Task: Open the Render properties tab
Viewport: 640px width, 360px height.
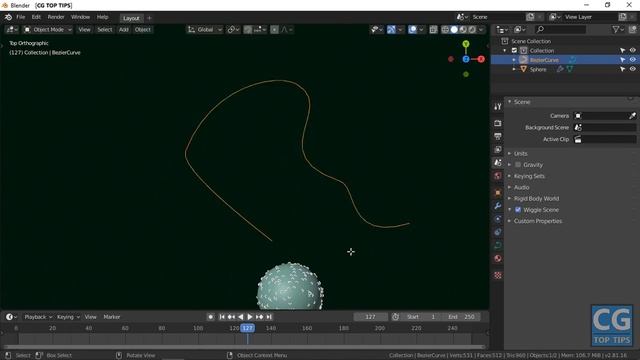Action: (x=498, y=123)
